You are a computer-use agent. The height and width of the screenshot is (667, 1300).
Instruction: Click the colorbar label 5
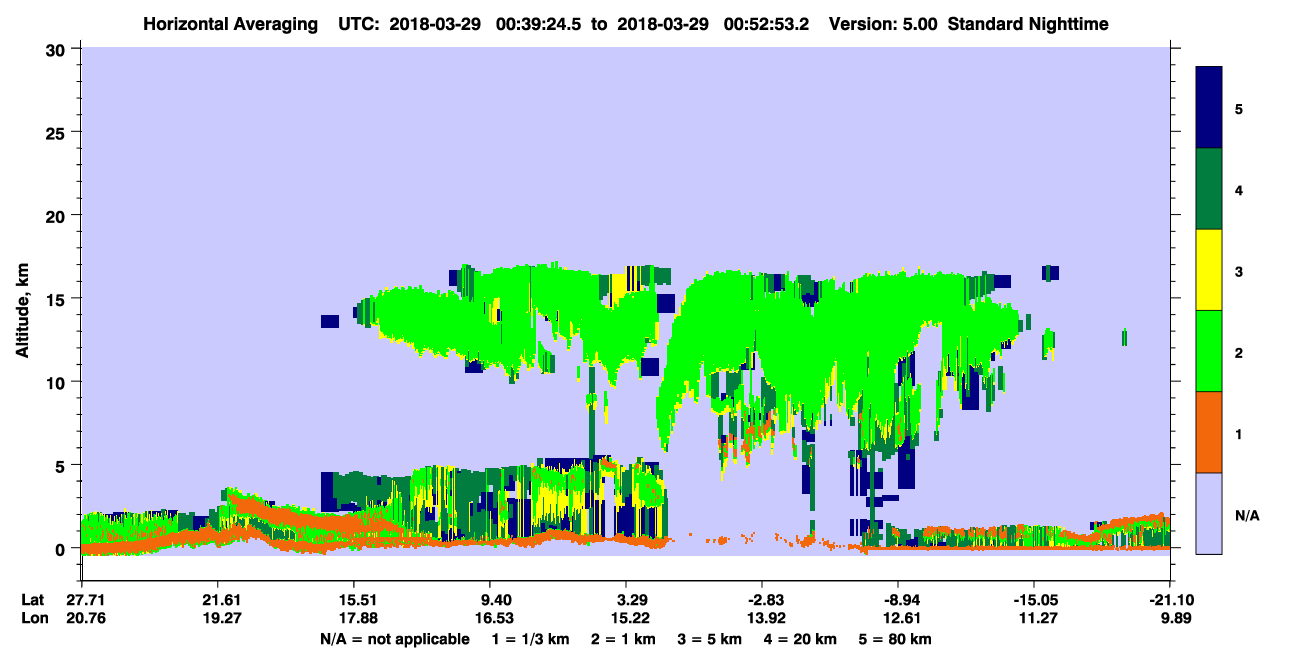tap(1239, 108)
